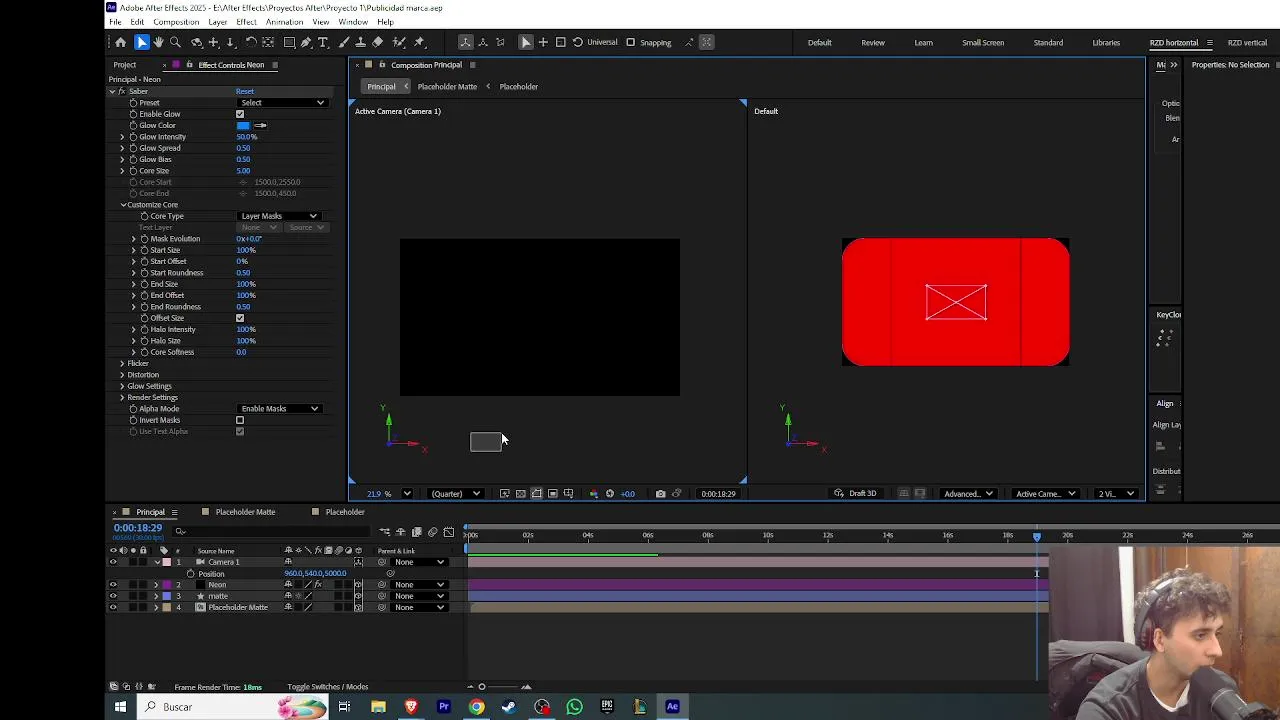The image size is (1280, 720).
Task: Click the Draft 3D button
Action: [x=856, y=494]
